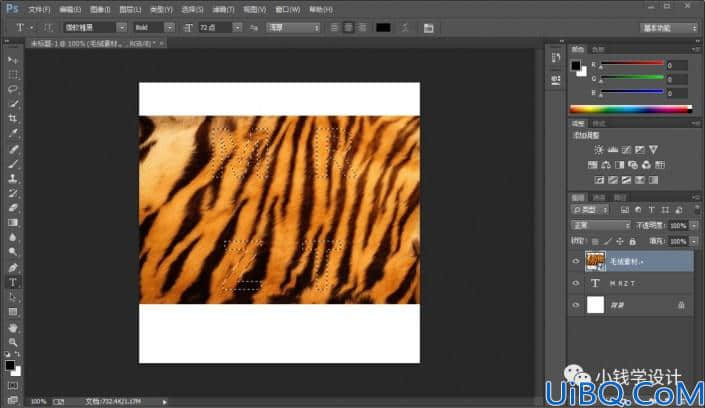Select the Move tool
The width and height of the screenshot is (705, 408).
(x=13, y=60)
